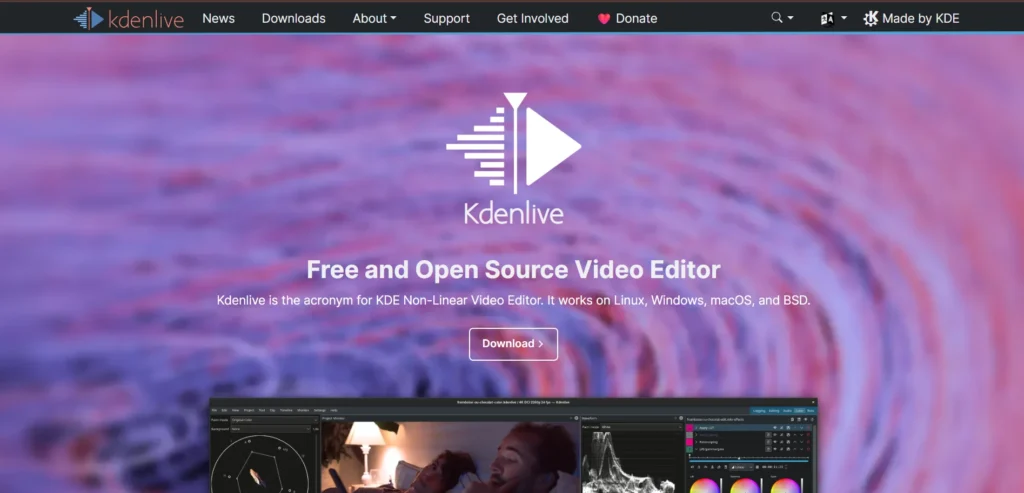Click the KDE gear logo
The width and height of the screenshot is (1024, 493).
pos(871,18)
